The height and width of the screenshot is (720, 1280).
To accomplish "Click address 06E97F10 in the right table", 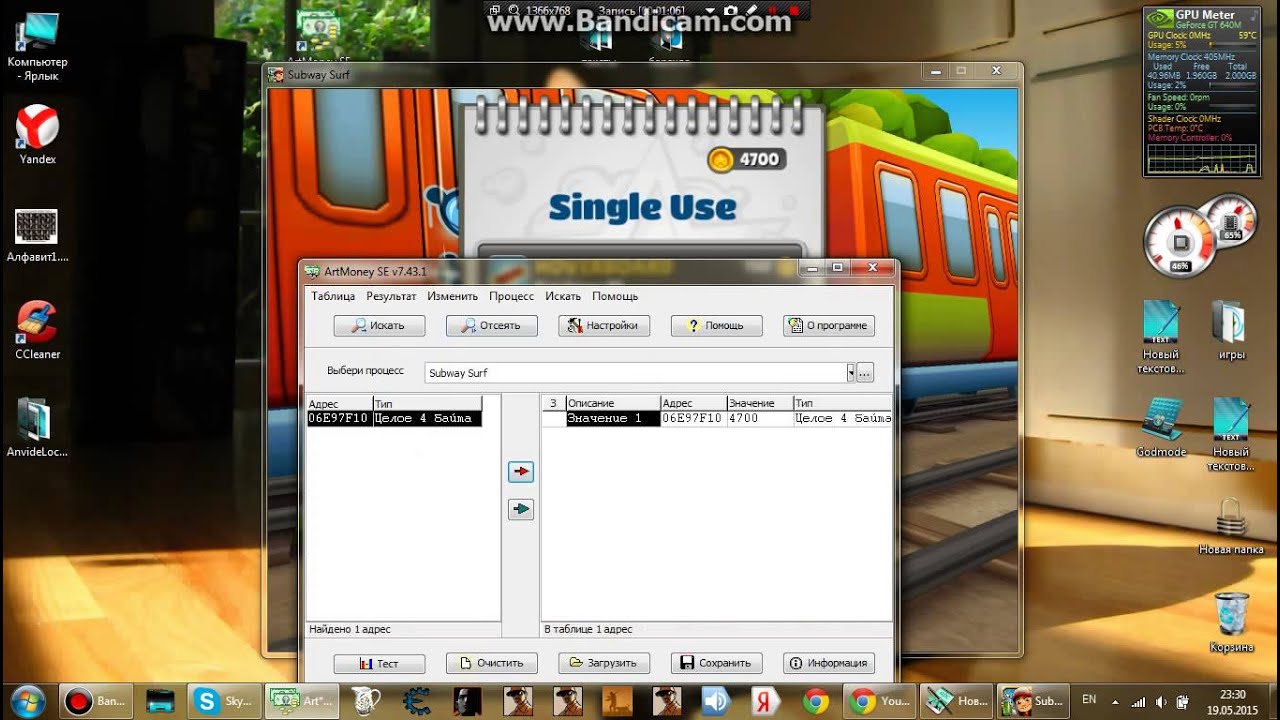I will (x=692, y=418).
